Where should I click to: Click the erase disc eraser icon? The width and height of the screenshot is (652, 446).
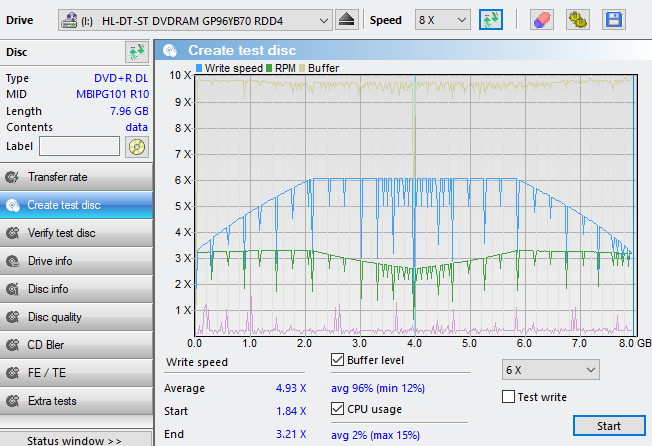[x=541, y=20]
